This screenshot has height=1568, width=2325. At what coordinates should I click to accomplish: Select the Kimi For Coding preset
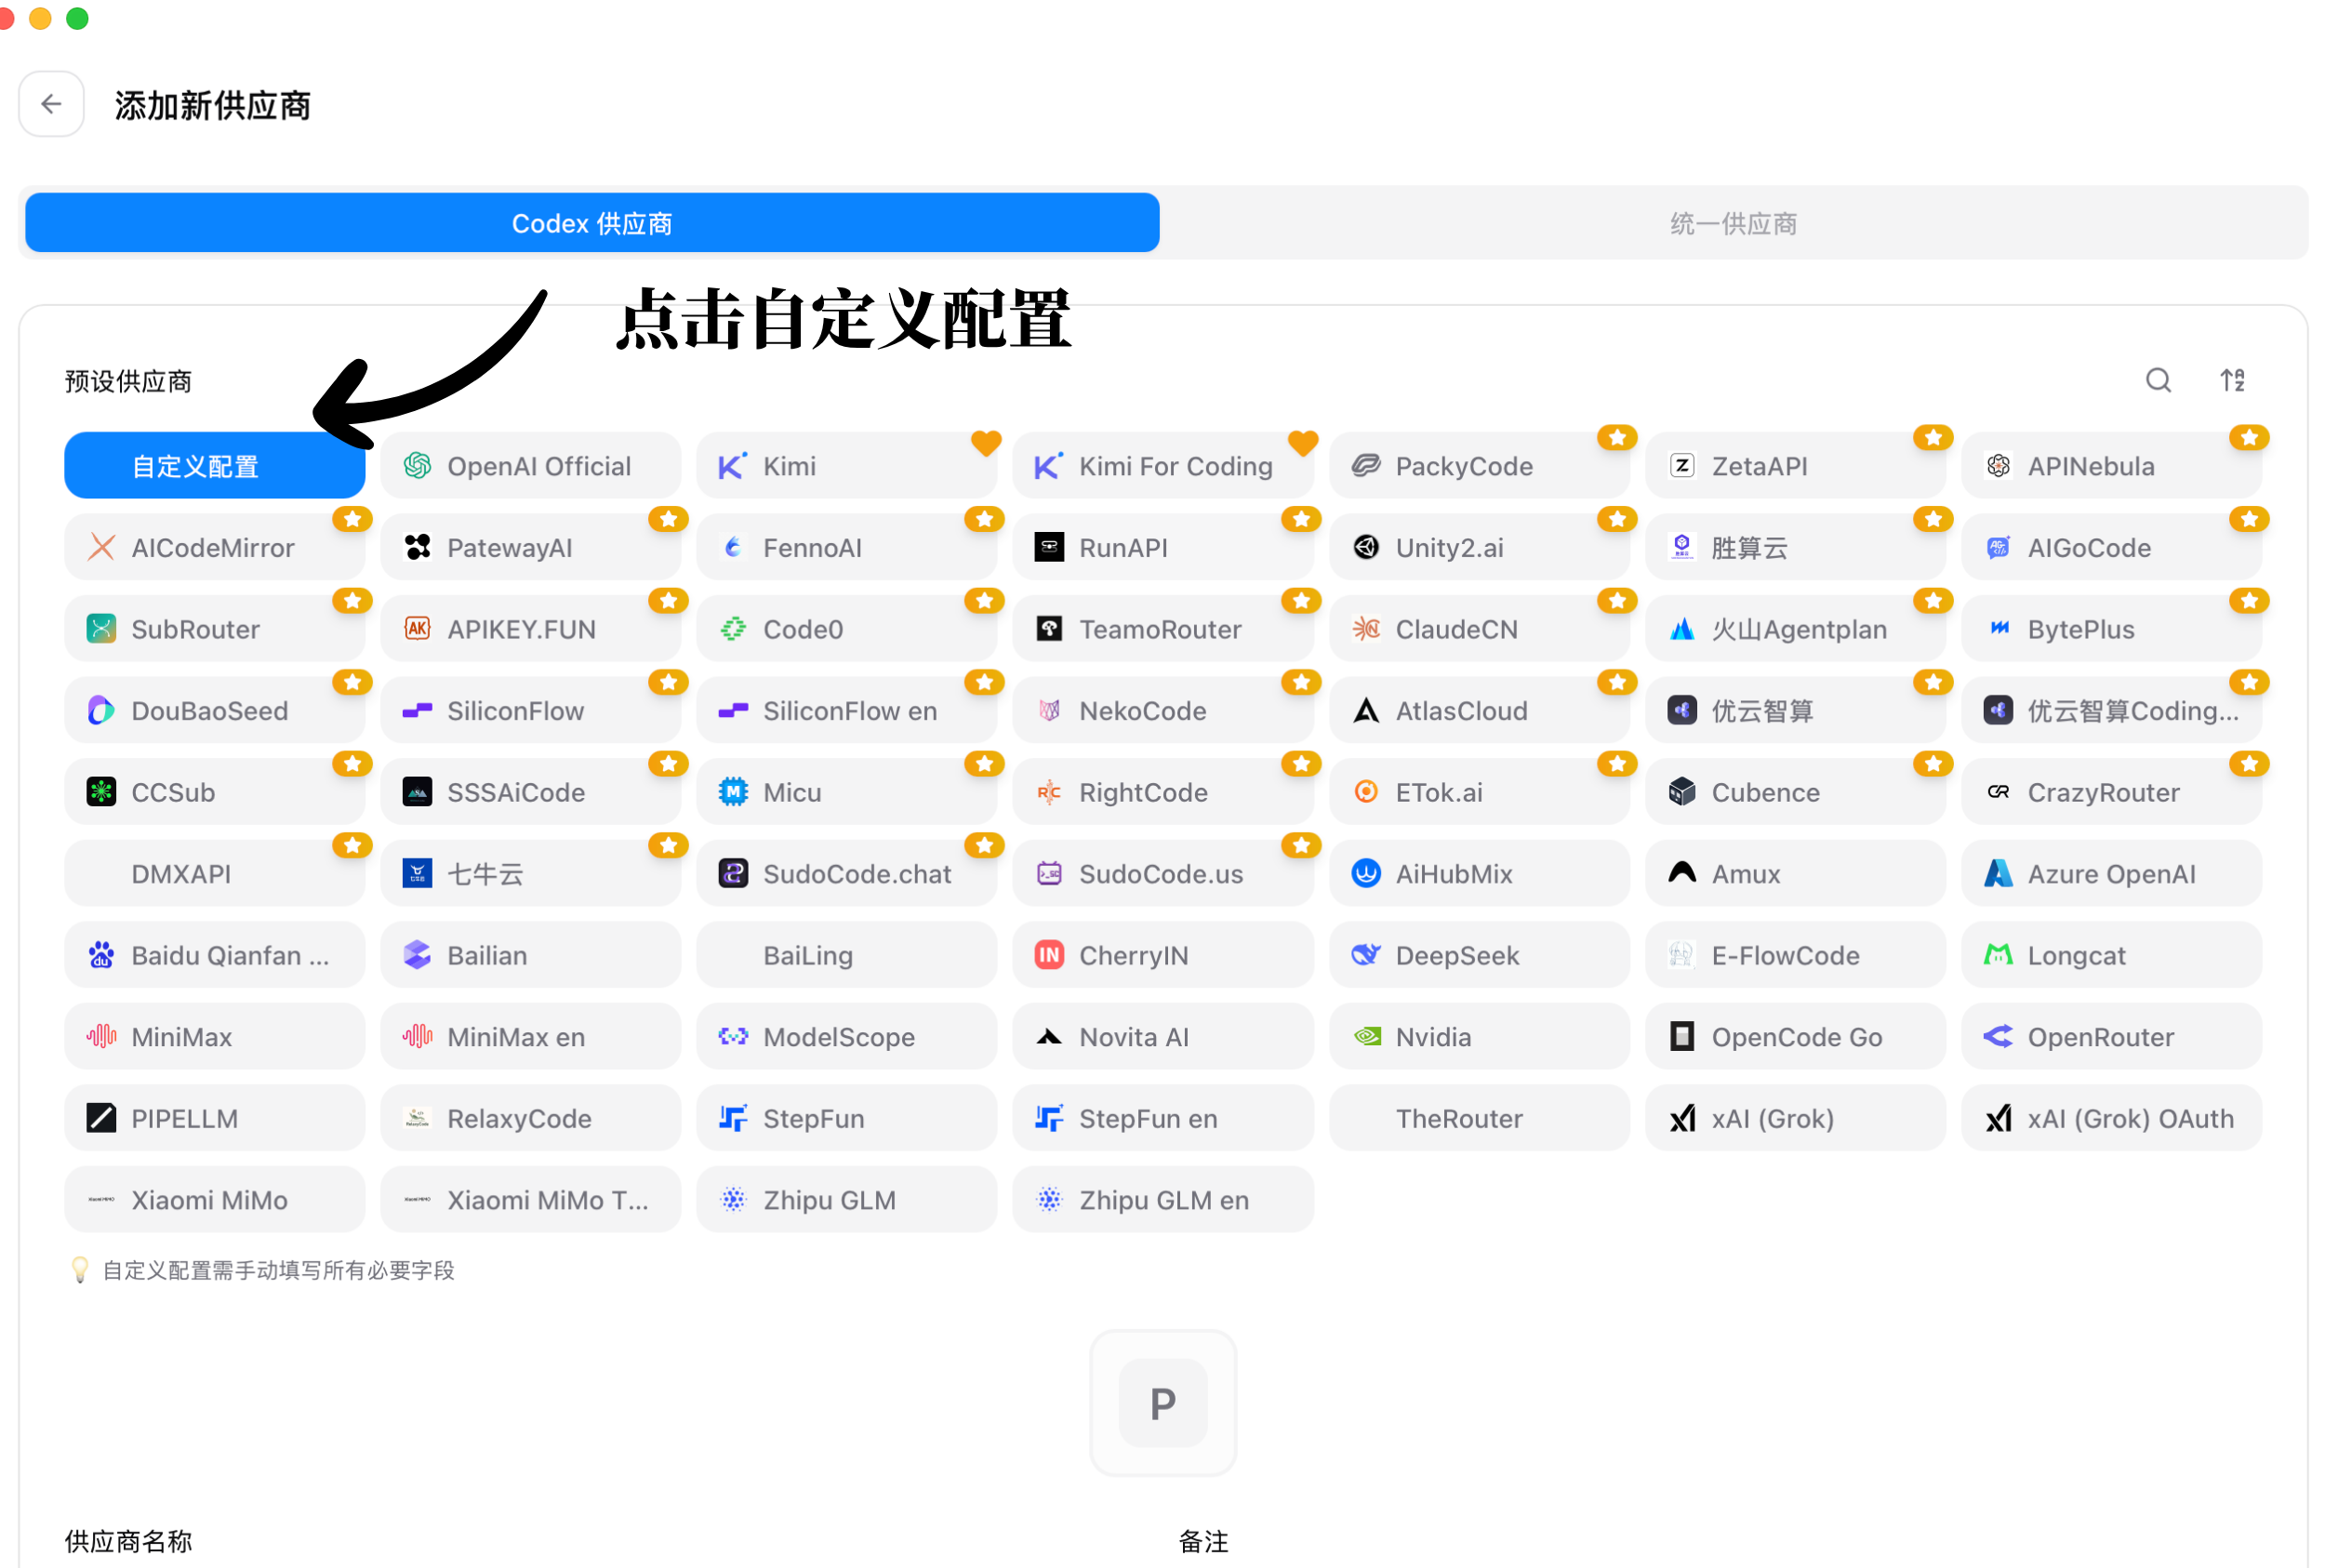click(1163, 466)
